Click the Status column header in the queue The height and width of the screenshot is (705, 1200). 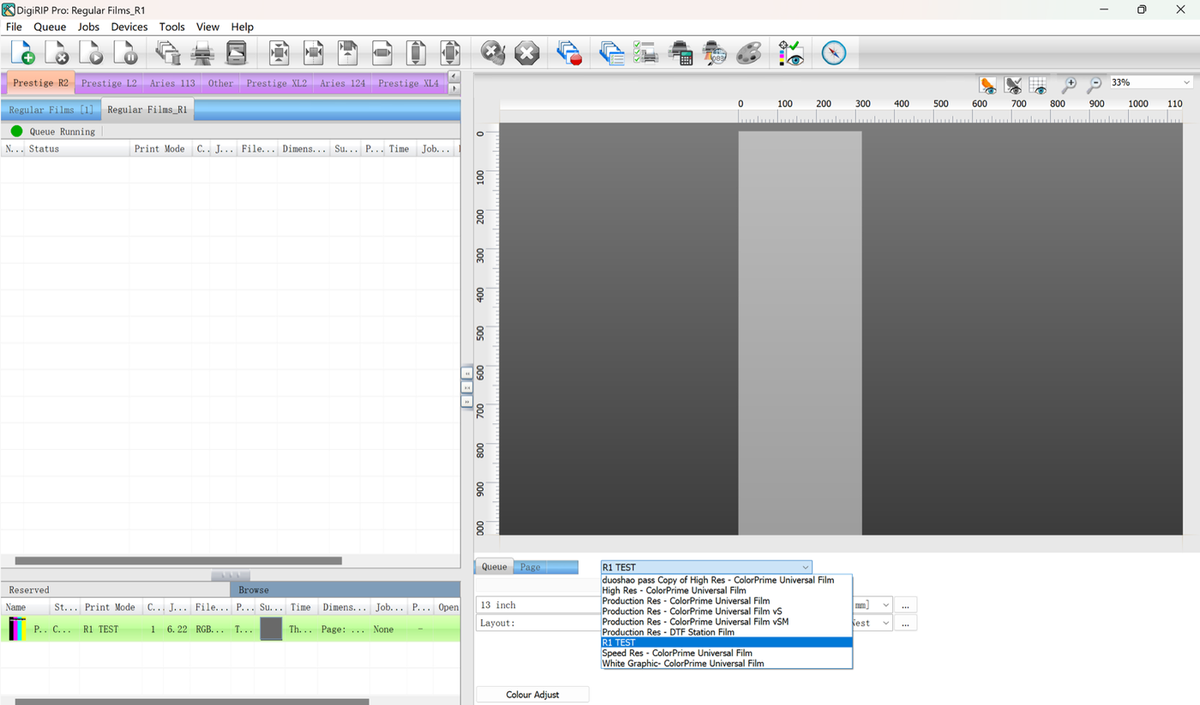coord(77,149)
